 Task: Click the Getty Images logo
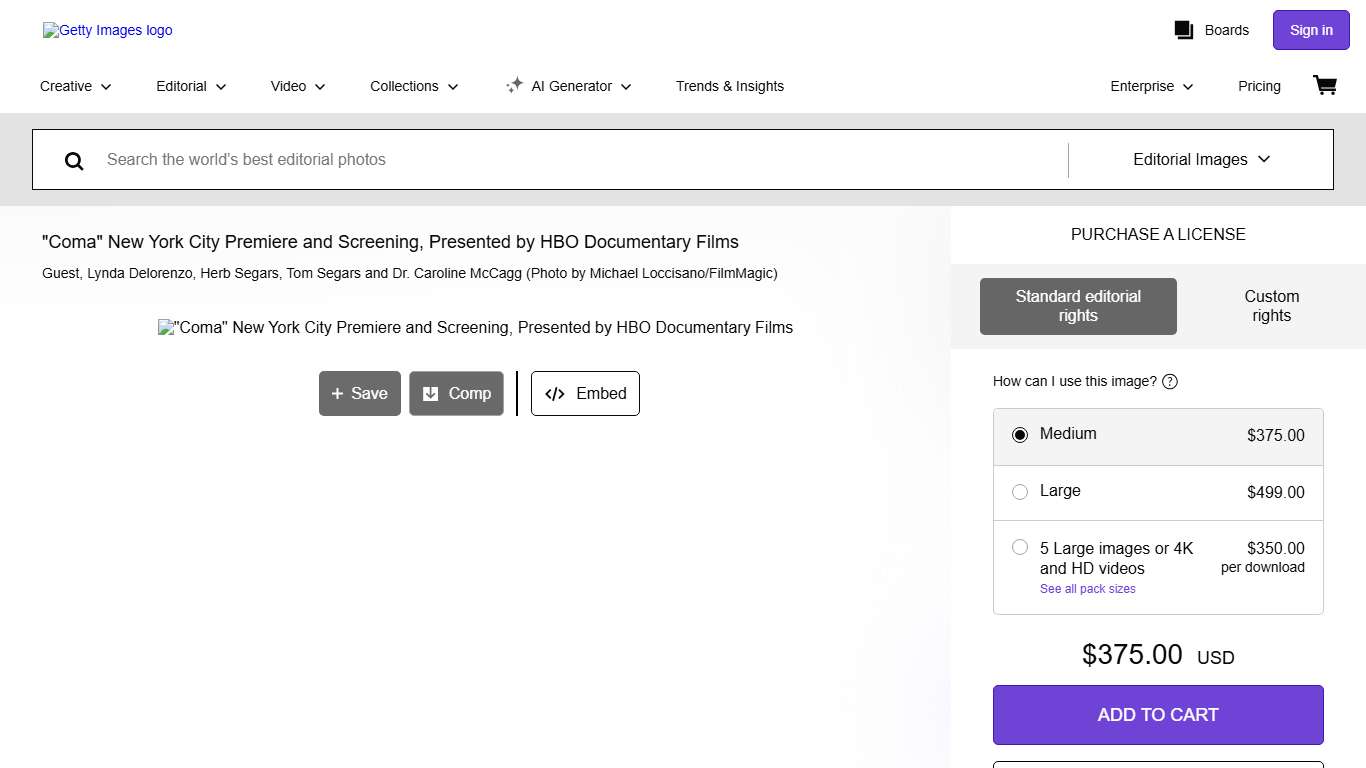(x=108, y=30)
